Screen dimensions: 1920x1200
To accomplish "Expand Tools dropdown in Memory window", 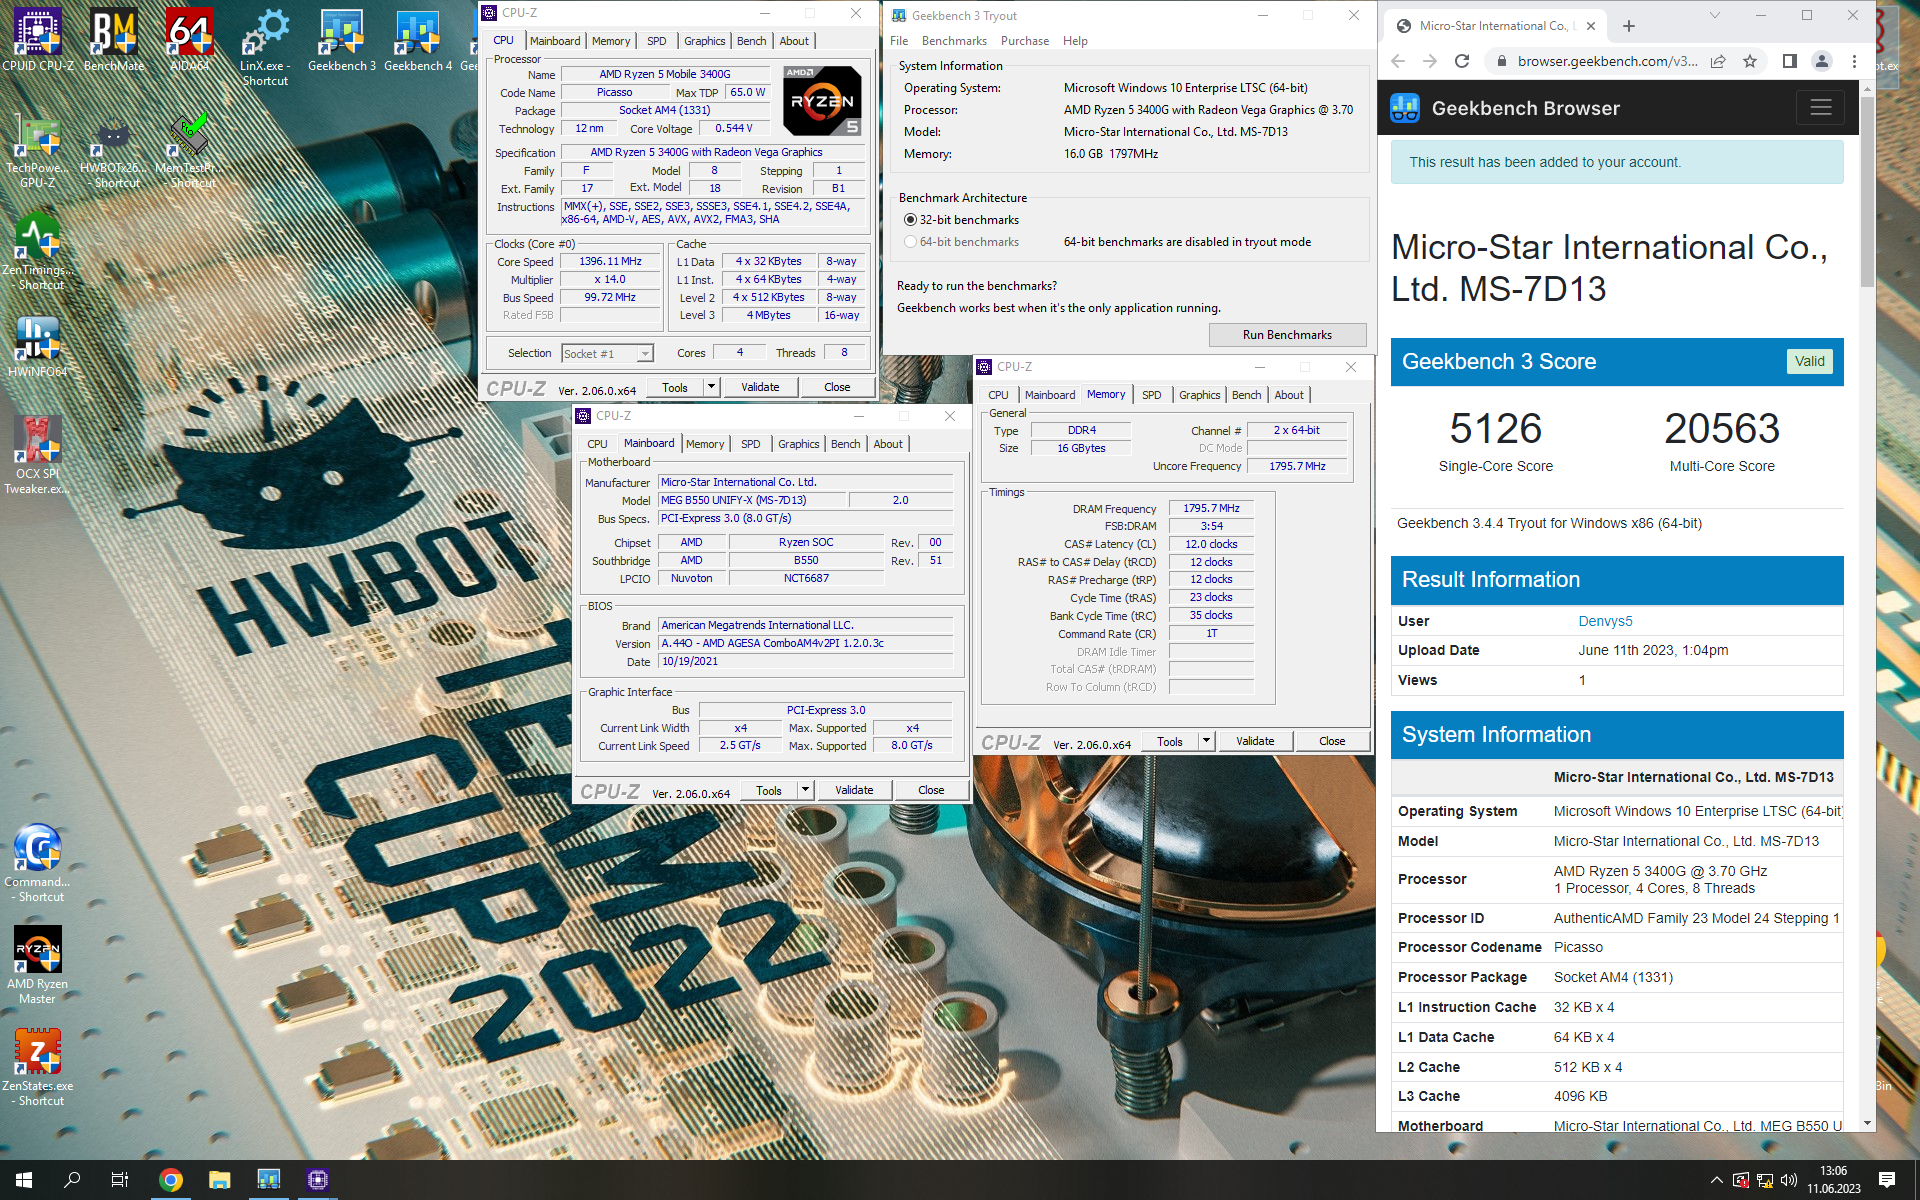I will click(1207, 741).
